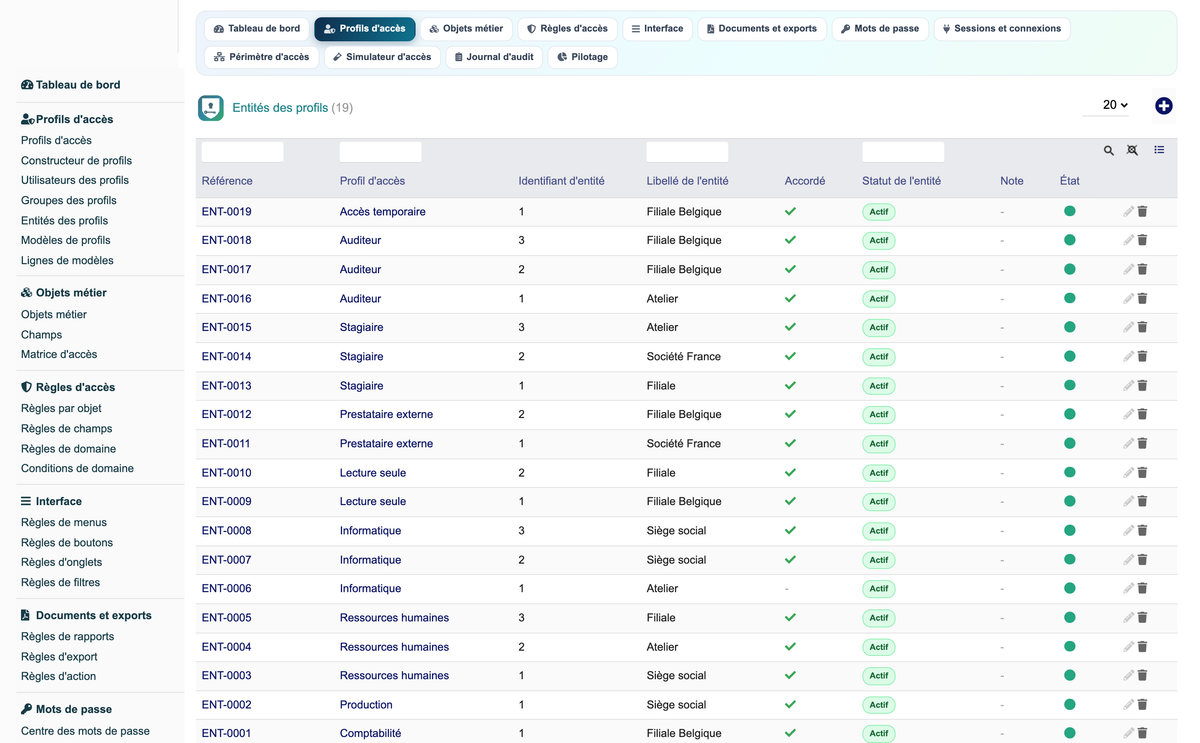The width and height of the screenshot is (1200, 743).
Task: Click the green checkmark in row ENT-0017
Action: [790, 269]
